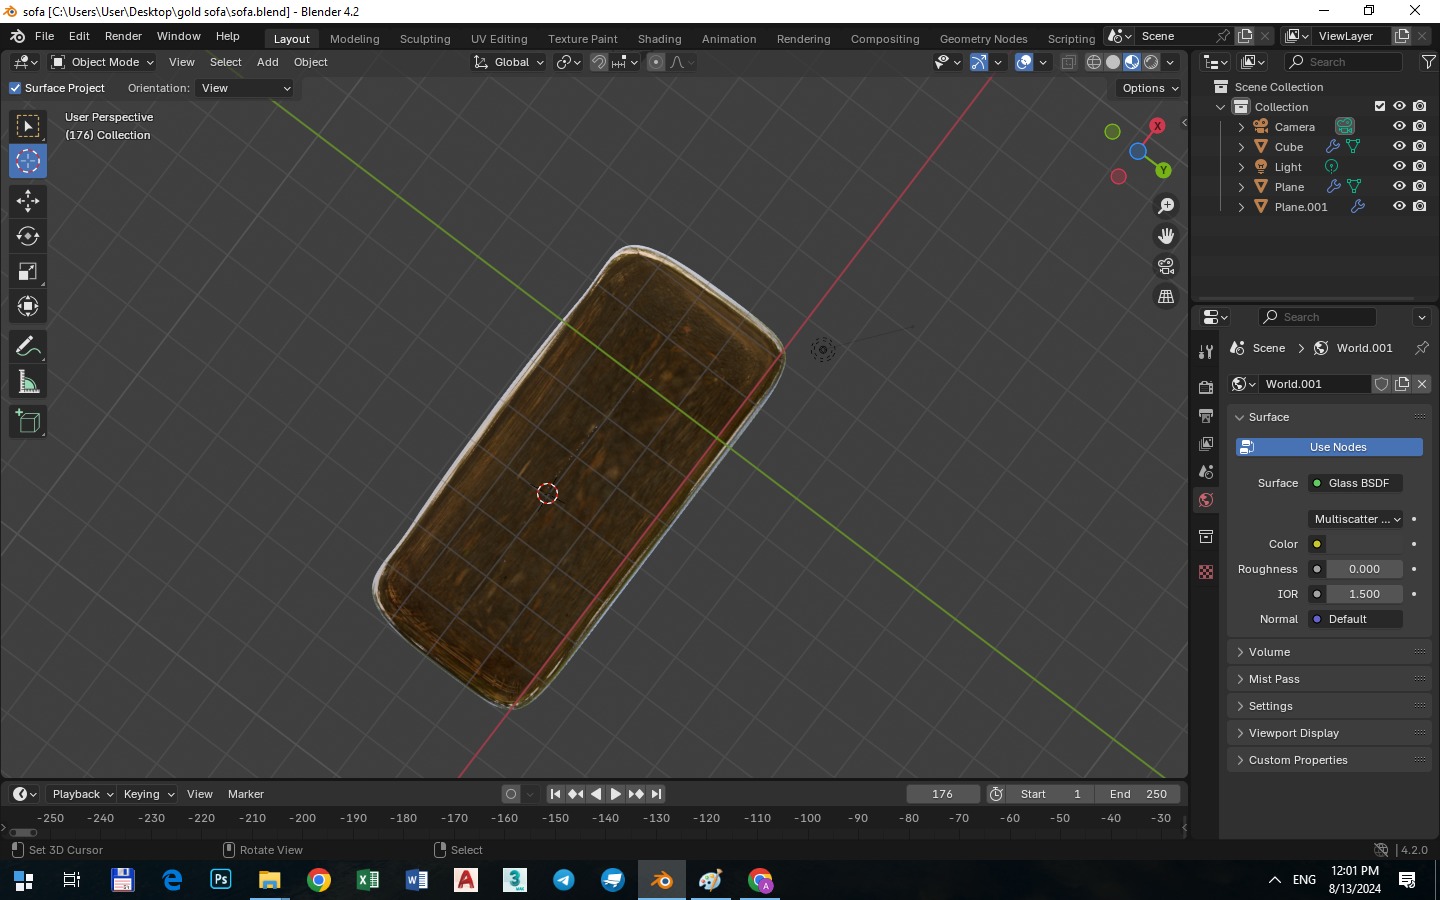Toggle the Collection exclude checkbox in outliner
Image resolution: width=1440 pixels, height=900 pixels.
click(x=1380, y=106)
